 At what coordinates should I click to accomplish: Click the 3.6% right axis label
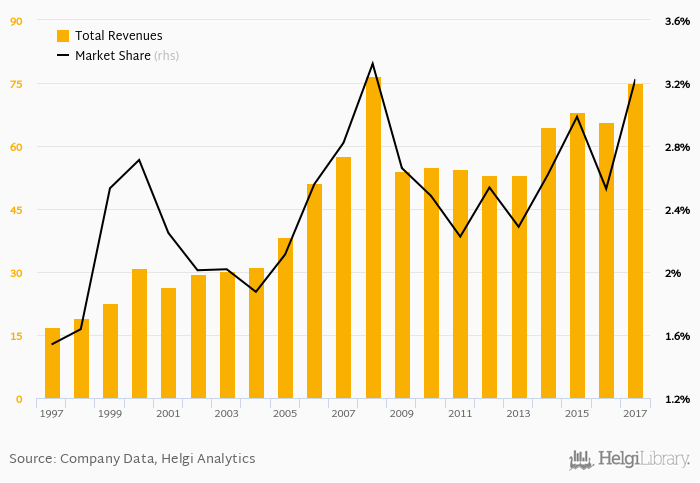(676, 20)
